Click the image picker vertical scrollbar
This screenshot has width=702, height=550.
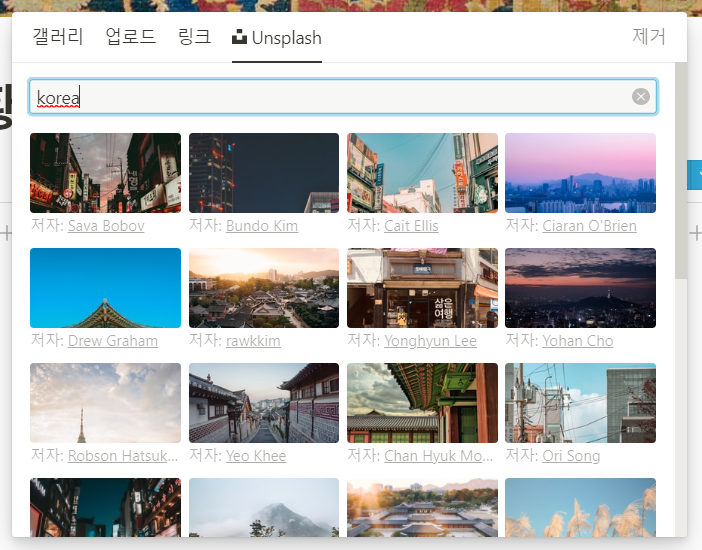[681, 171]
